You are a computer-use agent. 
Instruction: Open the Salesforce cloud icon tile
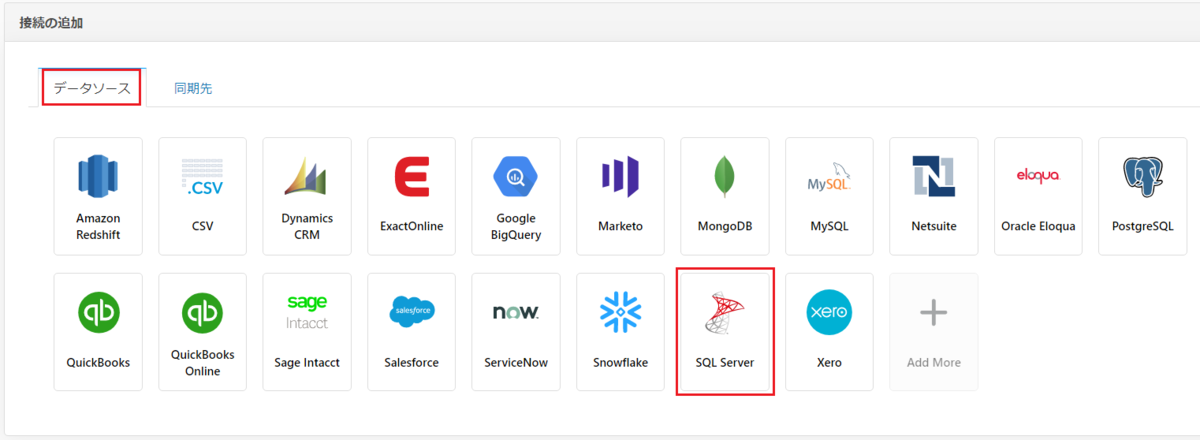[x=411, y=332]
